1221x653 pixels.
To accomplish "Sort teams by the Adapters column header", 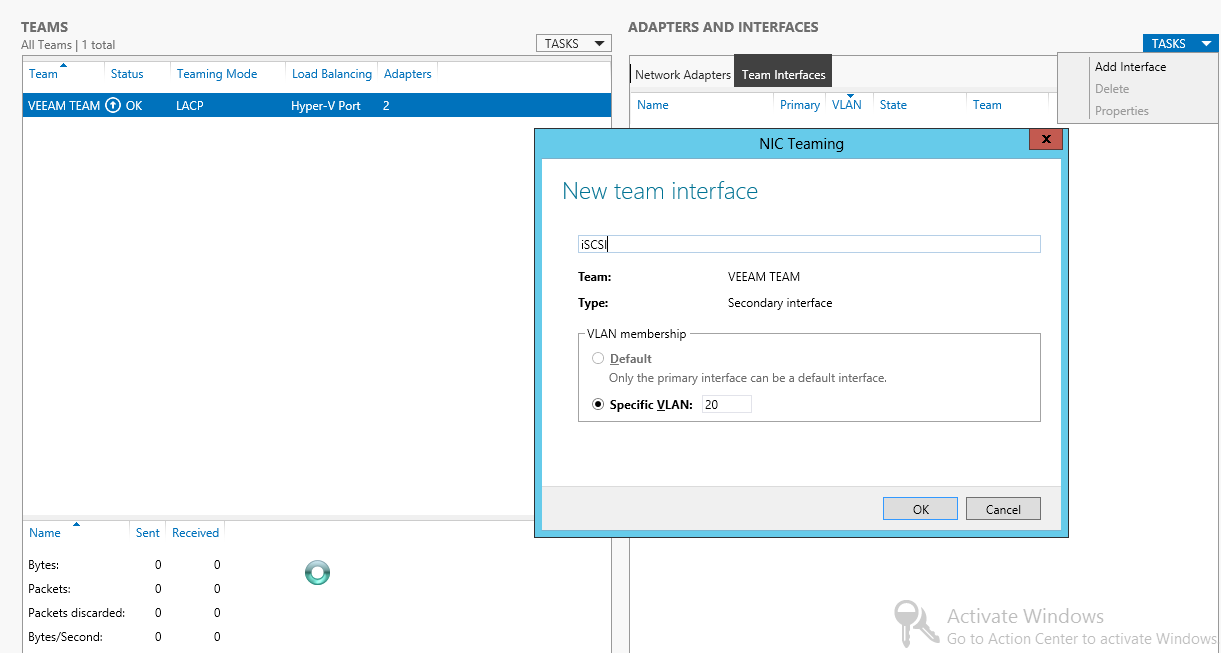I will pos(408,74).
